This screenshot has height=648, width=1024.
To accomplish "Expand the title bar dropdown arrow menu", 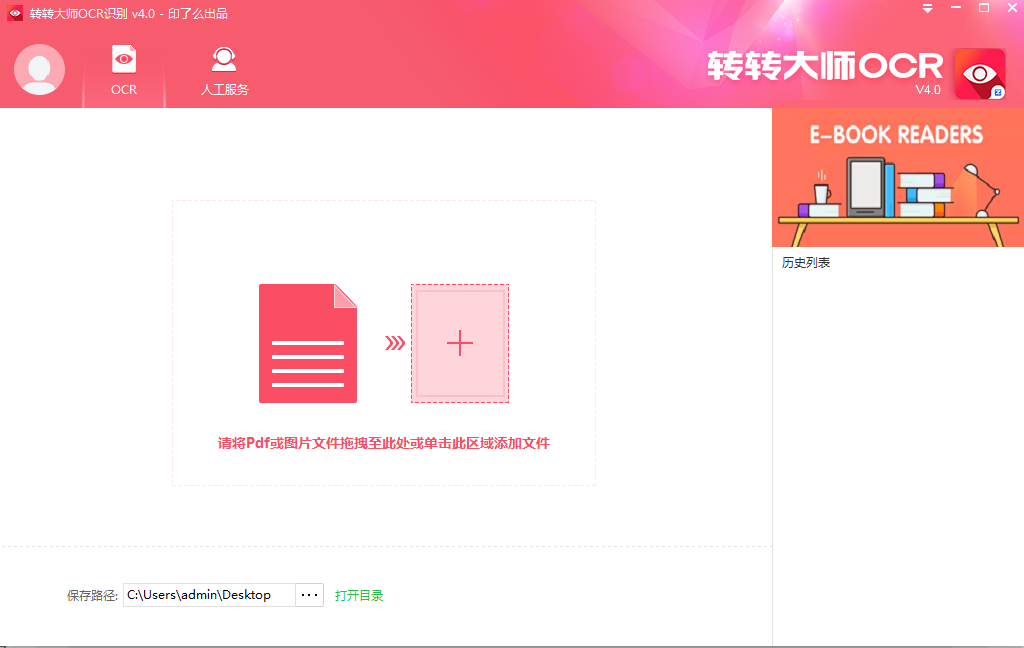I will [927, 8].
